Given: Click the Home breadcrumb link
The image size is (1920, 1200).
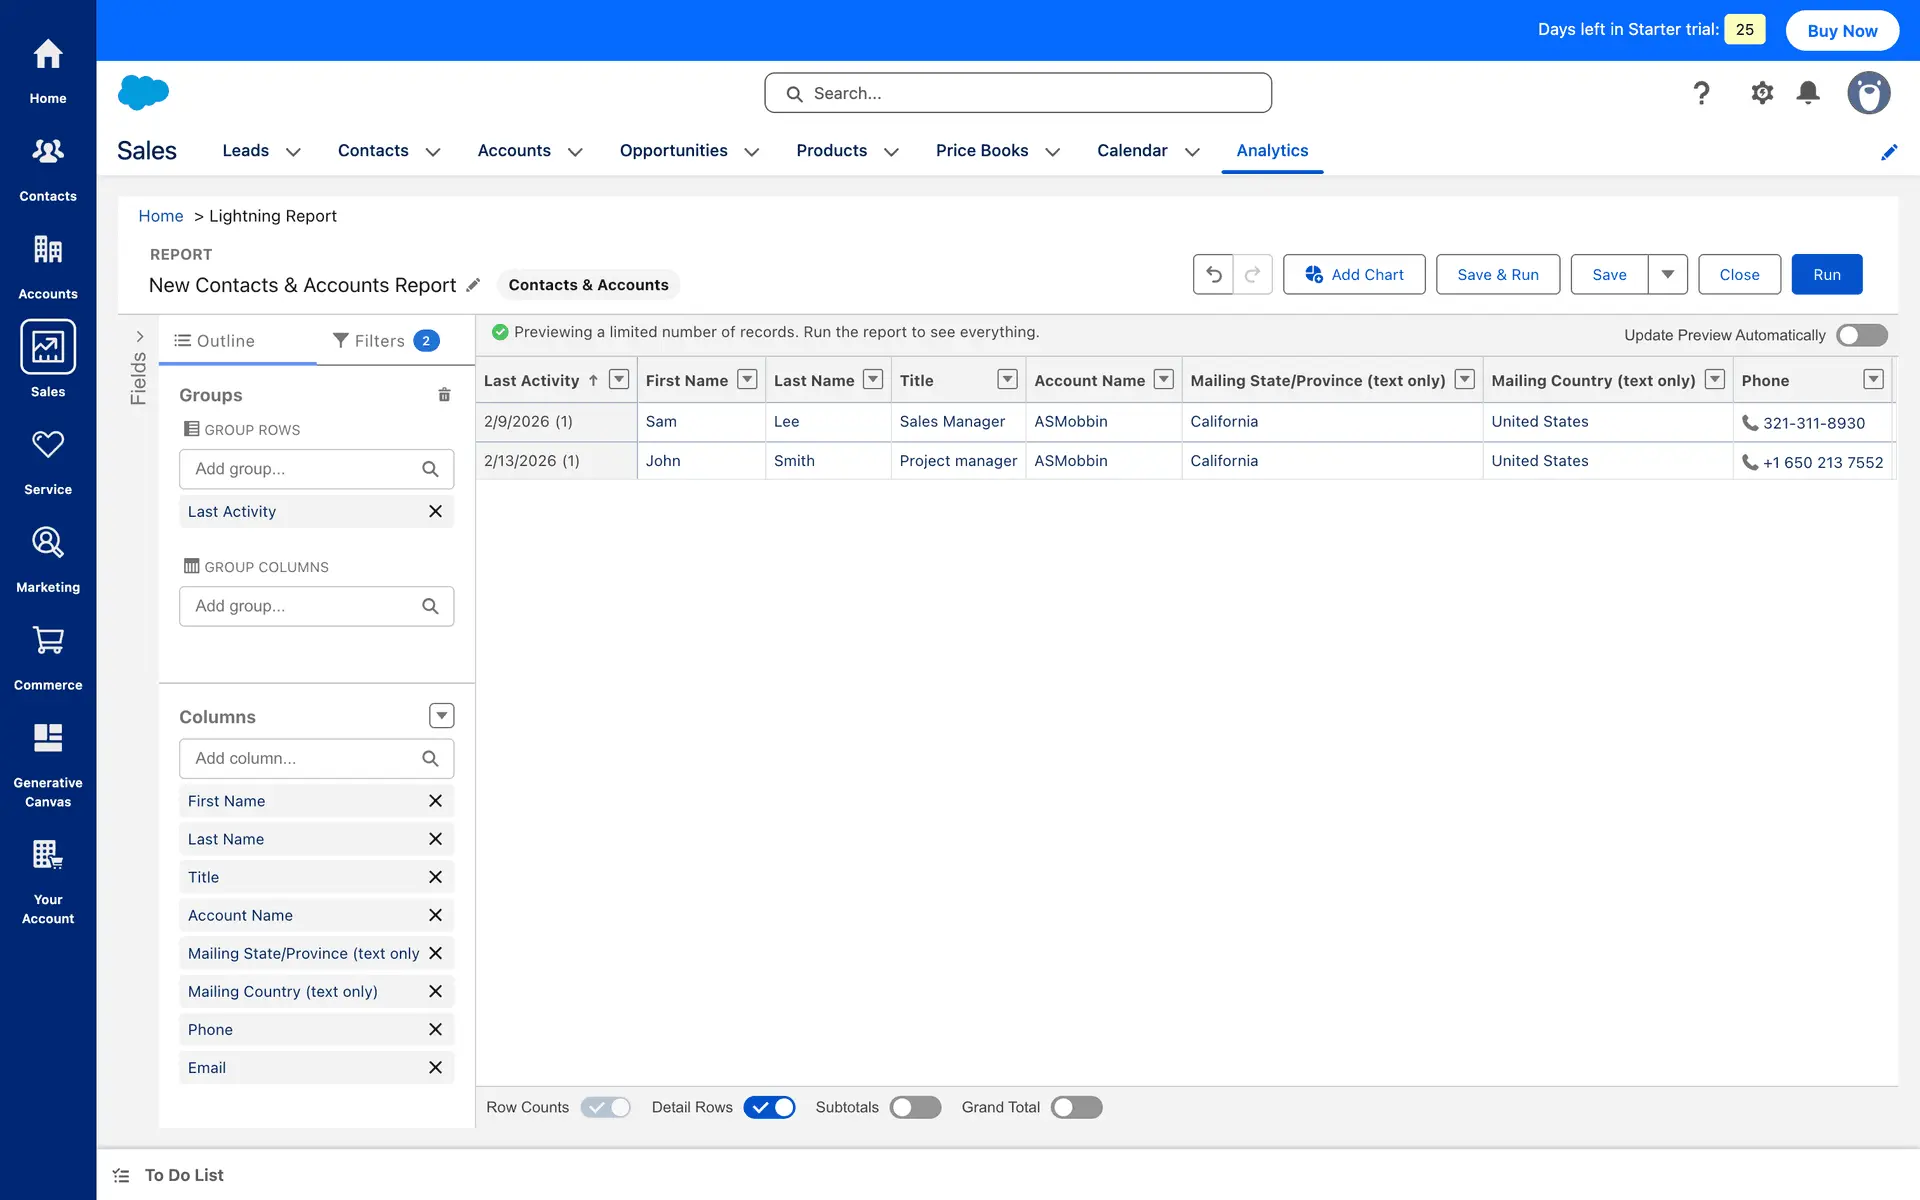Looking at the screenshot, I should pos(160,216).
